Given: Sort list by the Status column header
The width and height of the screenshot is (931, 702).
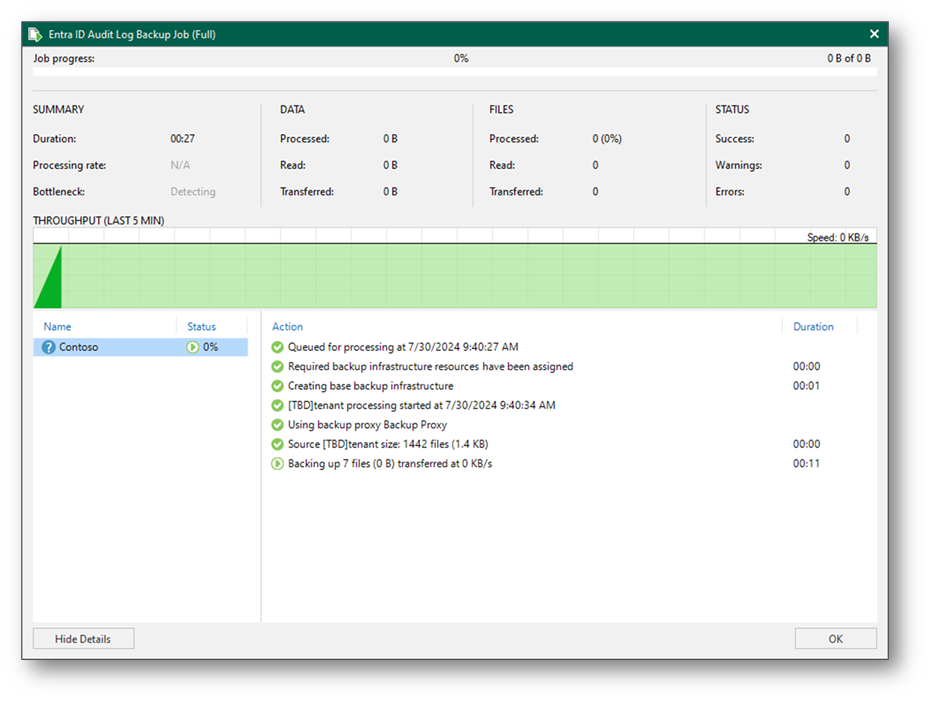Looking at the screenshot, I should coord(201,327).
